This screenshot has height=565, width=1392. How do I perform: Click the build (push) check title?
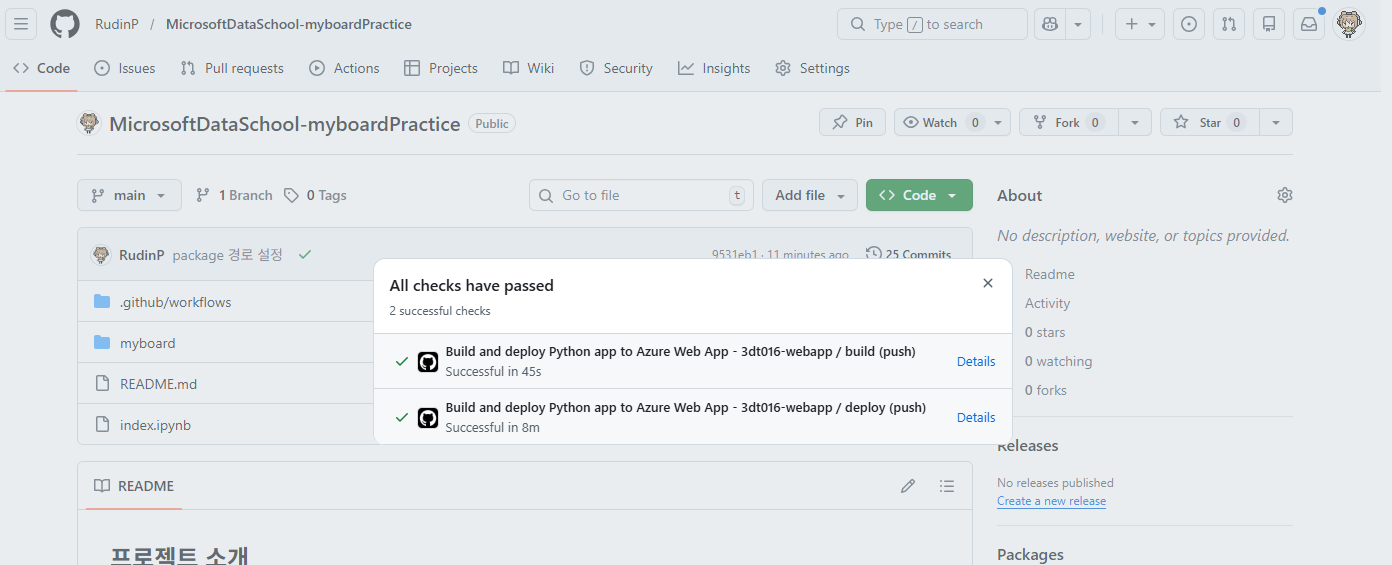(680, 351)
